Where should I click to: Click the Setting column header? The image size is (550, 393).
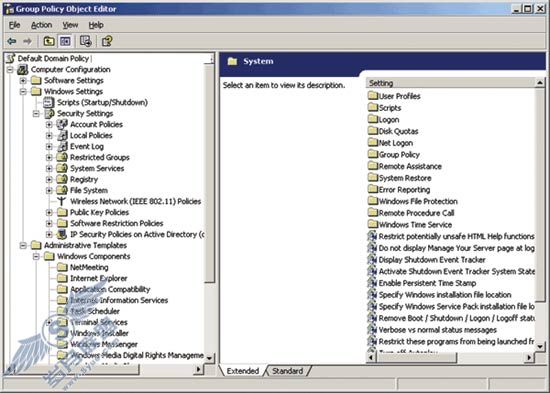451,83
